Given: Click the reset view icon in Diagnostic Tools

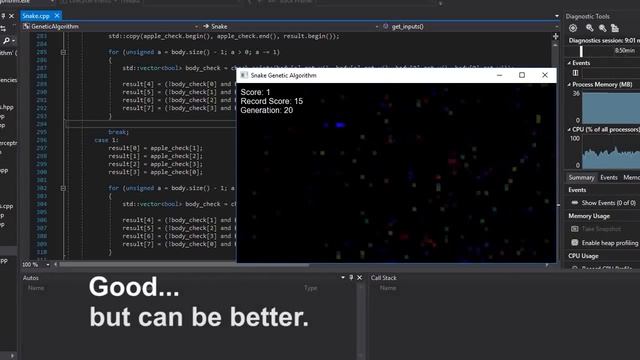Looking at the screenshot, I should (615, 28).
